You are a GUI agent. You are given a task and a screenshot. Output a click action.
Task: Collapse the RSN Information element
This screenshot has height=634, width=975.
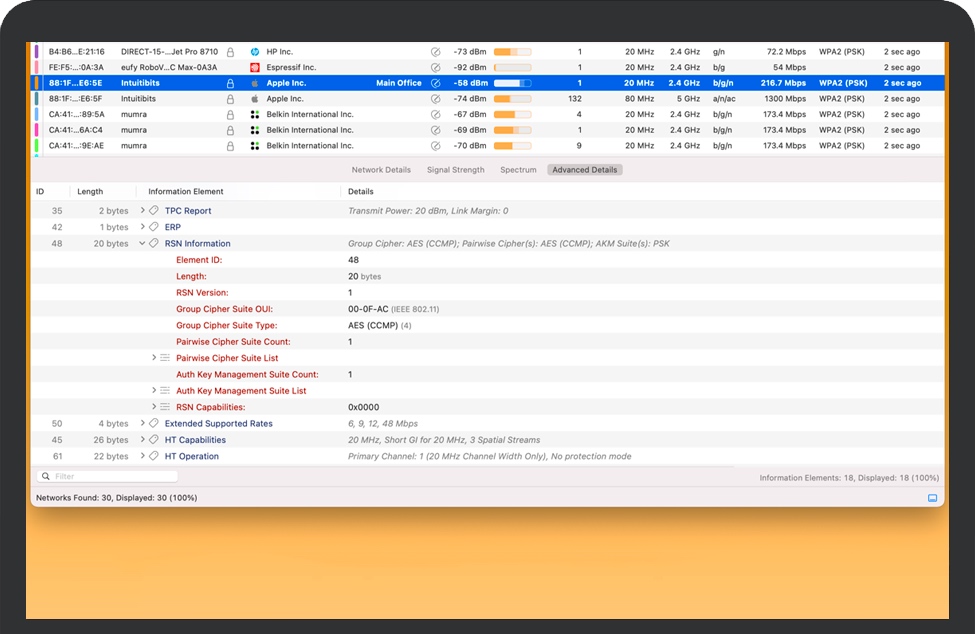point(143,243)
